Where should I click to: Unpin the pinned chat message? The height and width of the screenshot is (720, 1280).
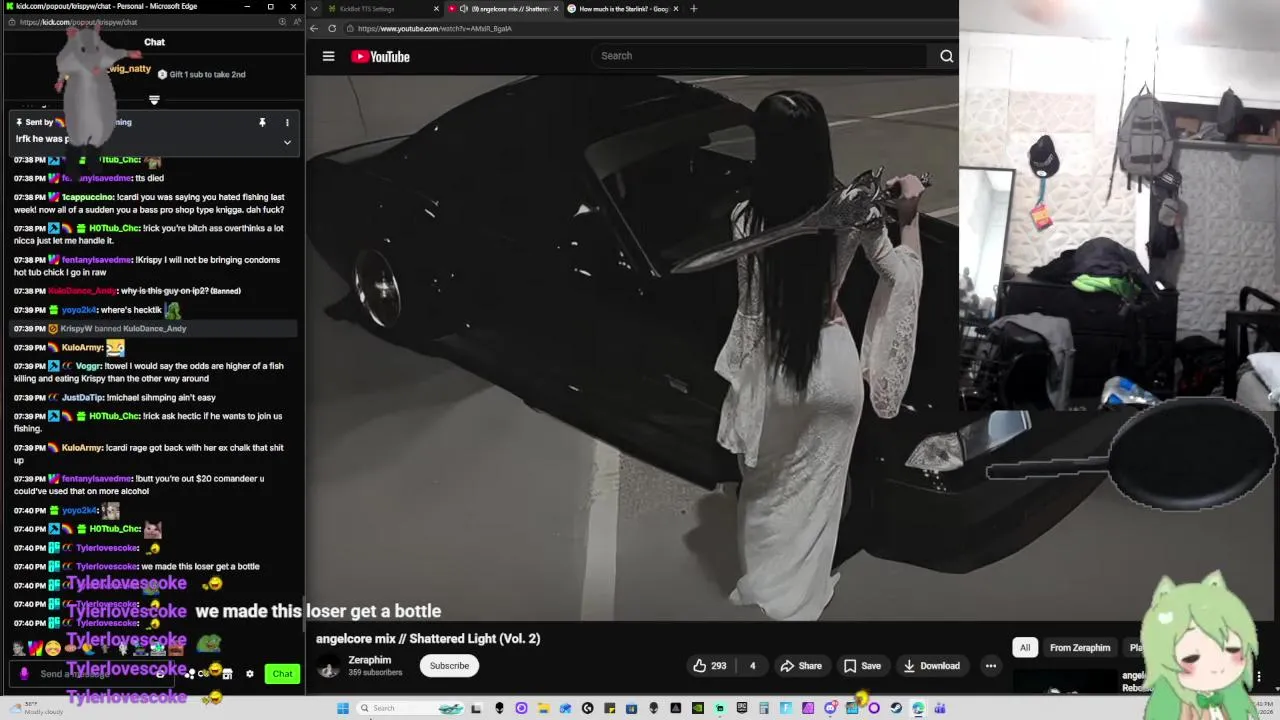pyautogui.click(x=262, y=122)
